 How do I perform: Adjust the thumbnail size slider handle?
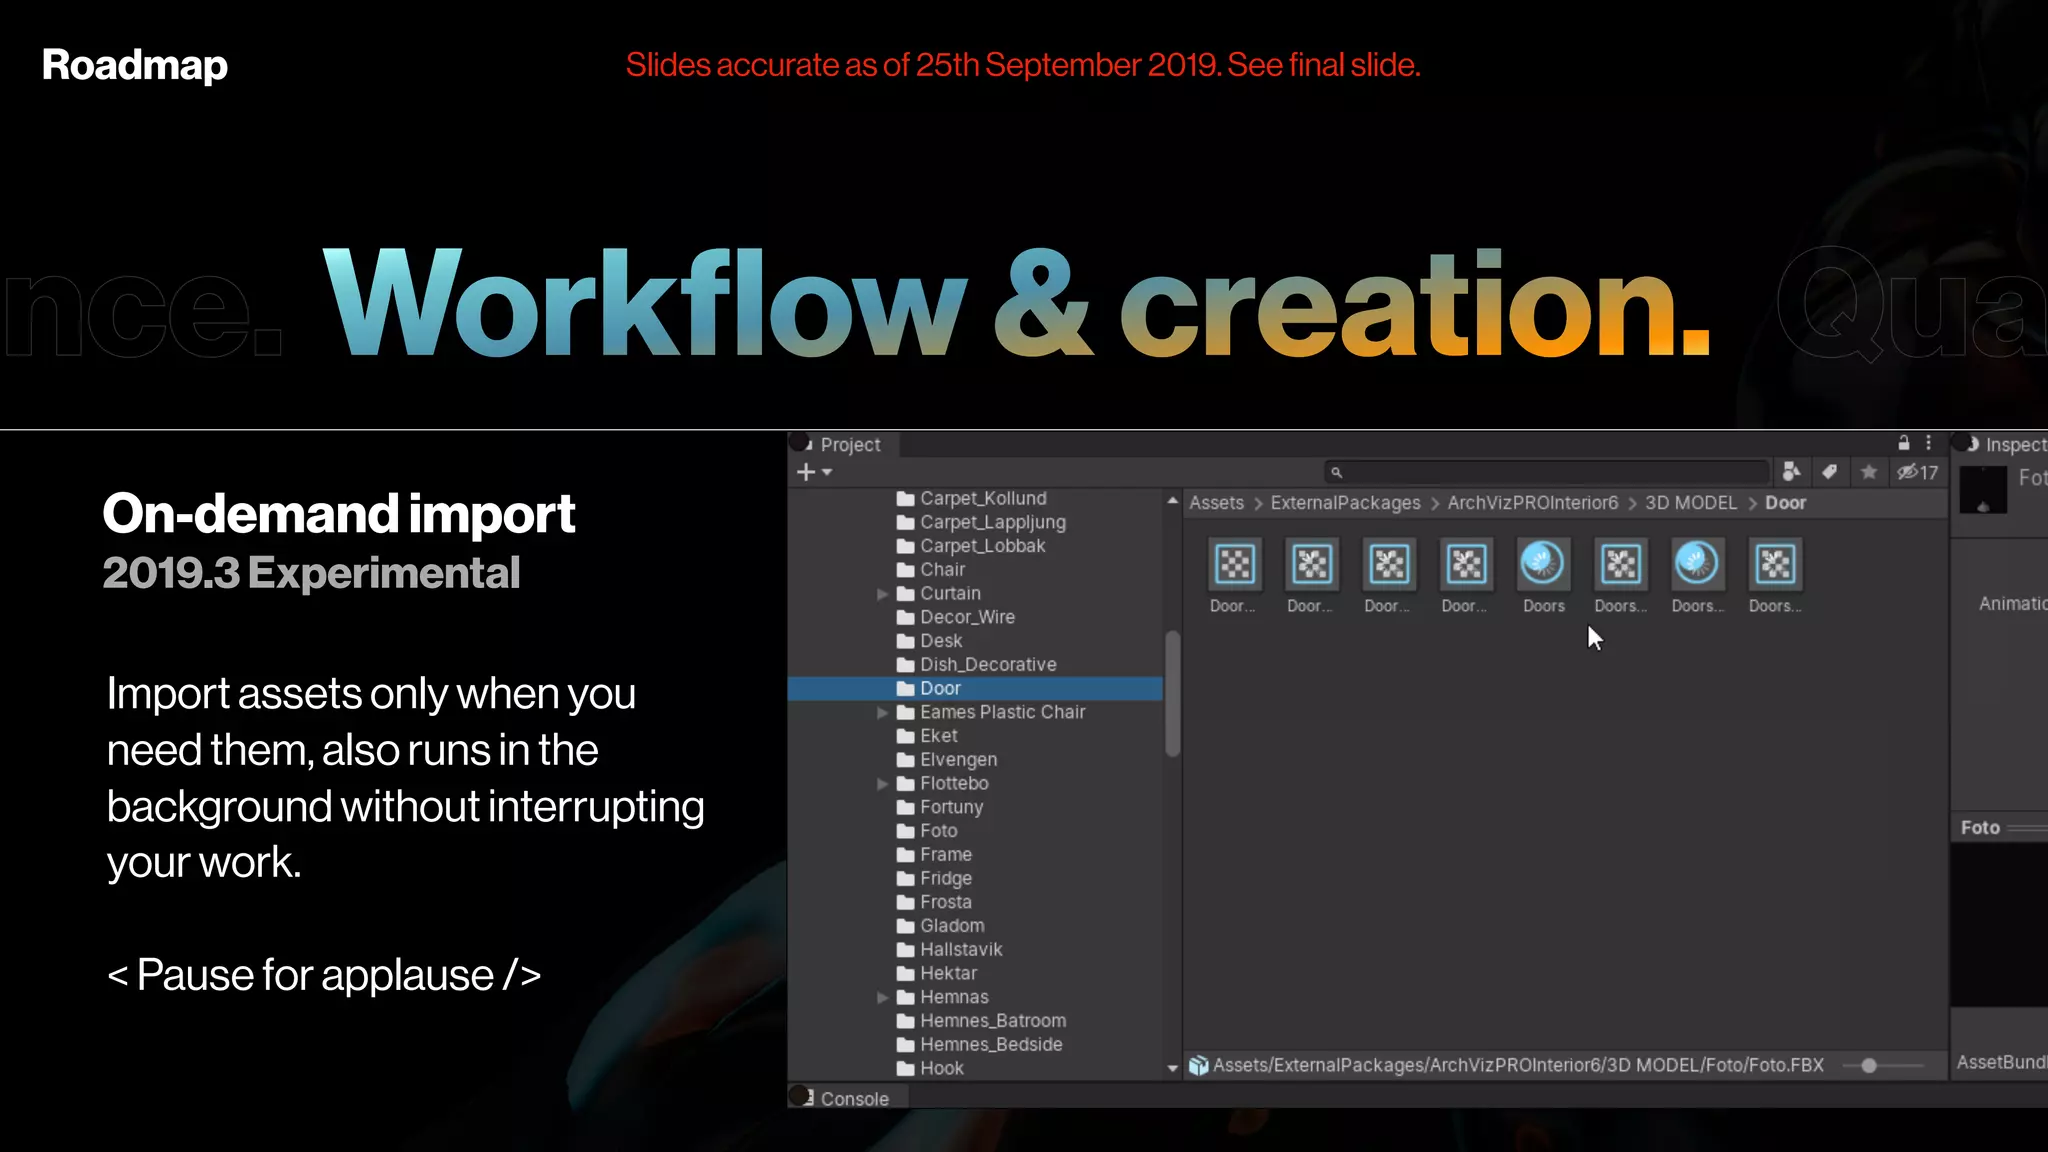coord(1868,1066)
